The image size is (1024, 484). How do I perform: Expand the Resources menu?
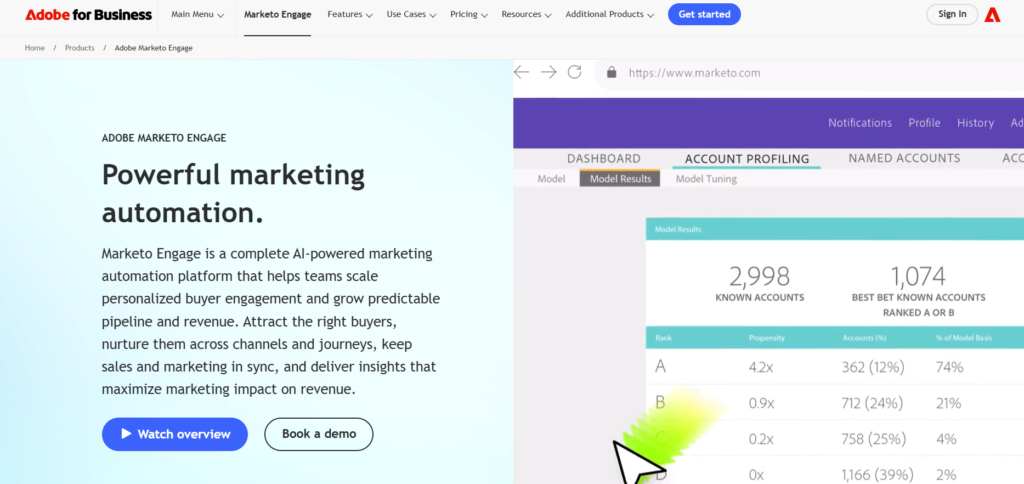(527, 15)
